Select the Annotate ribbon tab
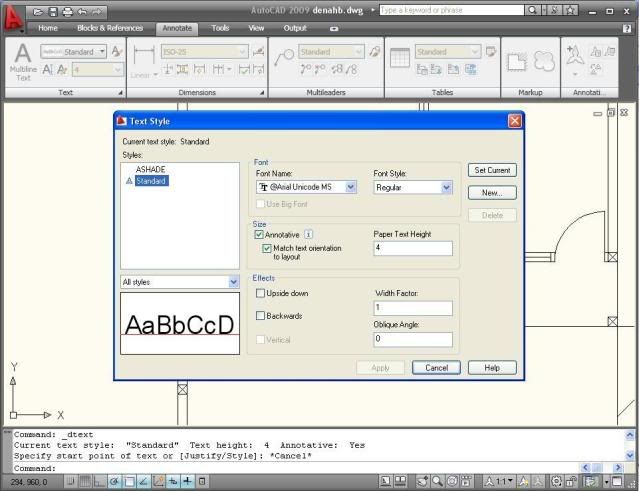639x491 pixels. coord(177,28)
